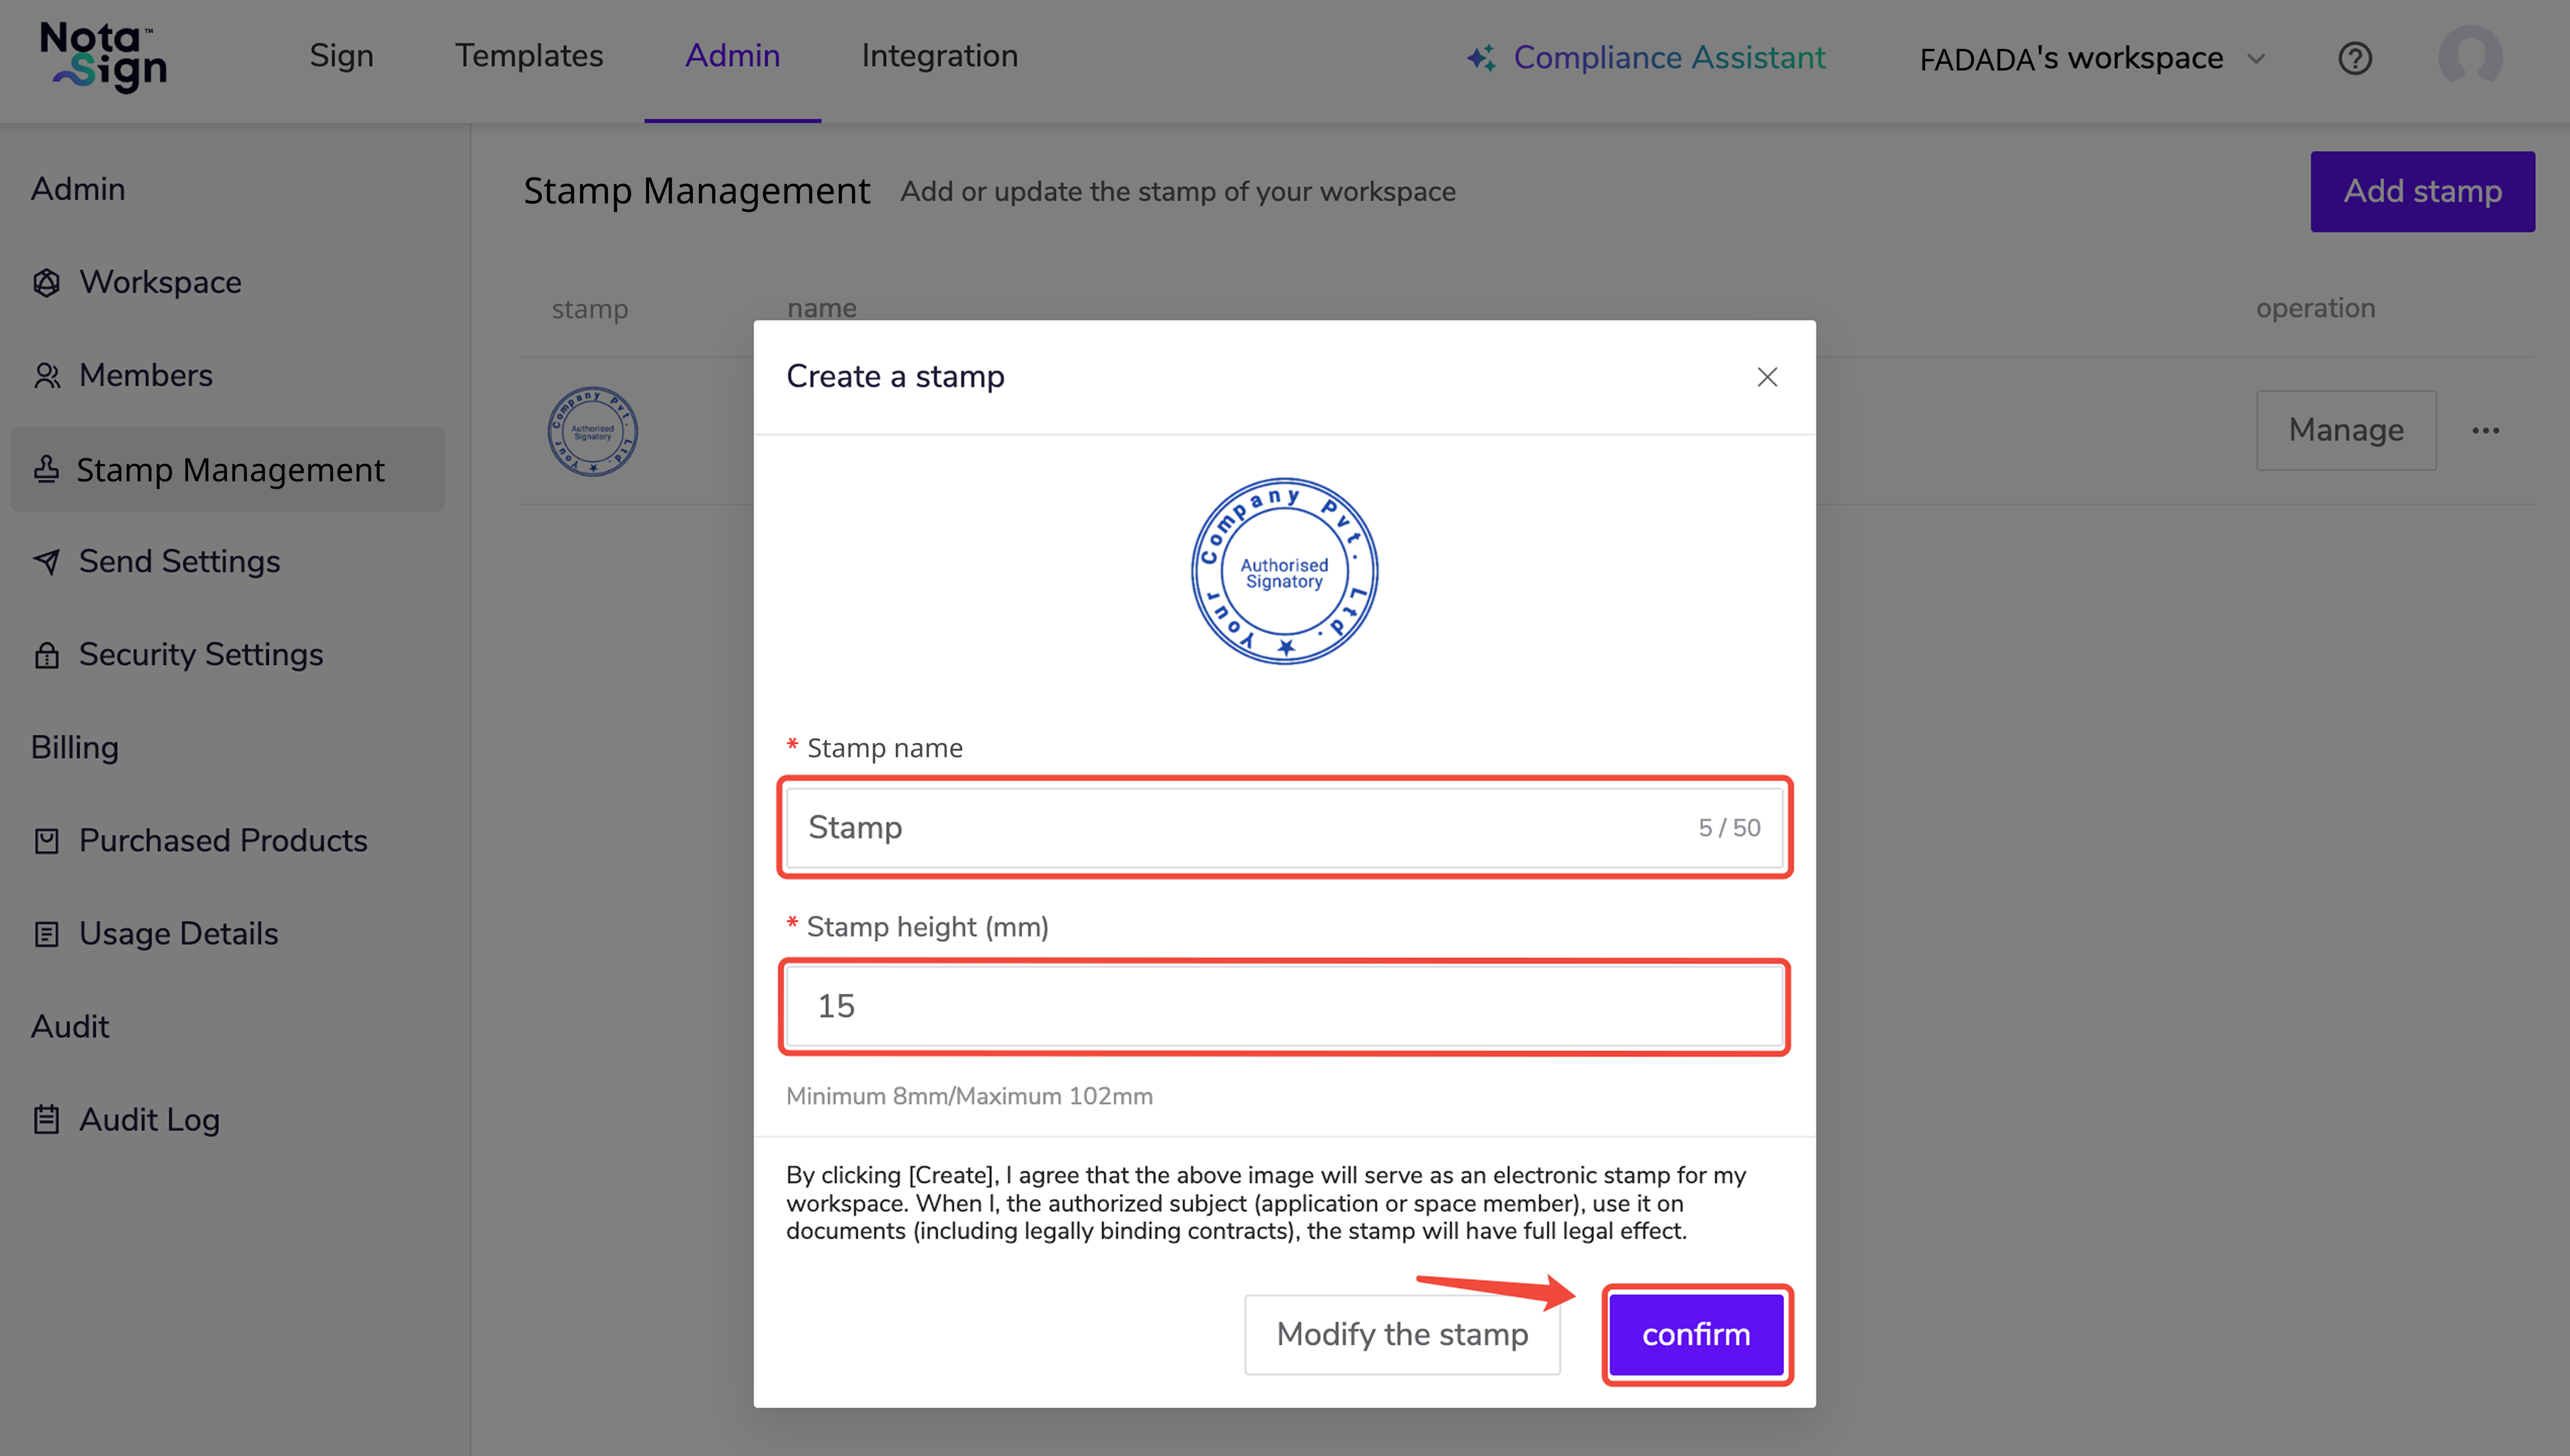Go to the Sign tab
The image size is (2570, 1456).
pos(341,56)
